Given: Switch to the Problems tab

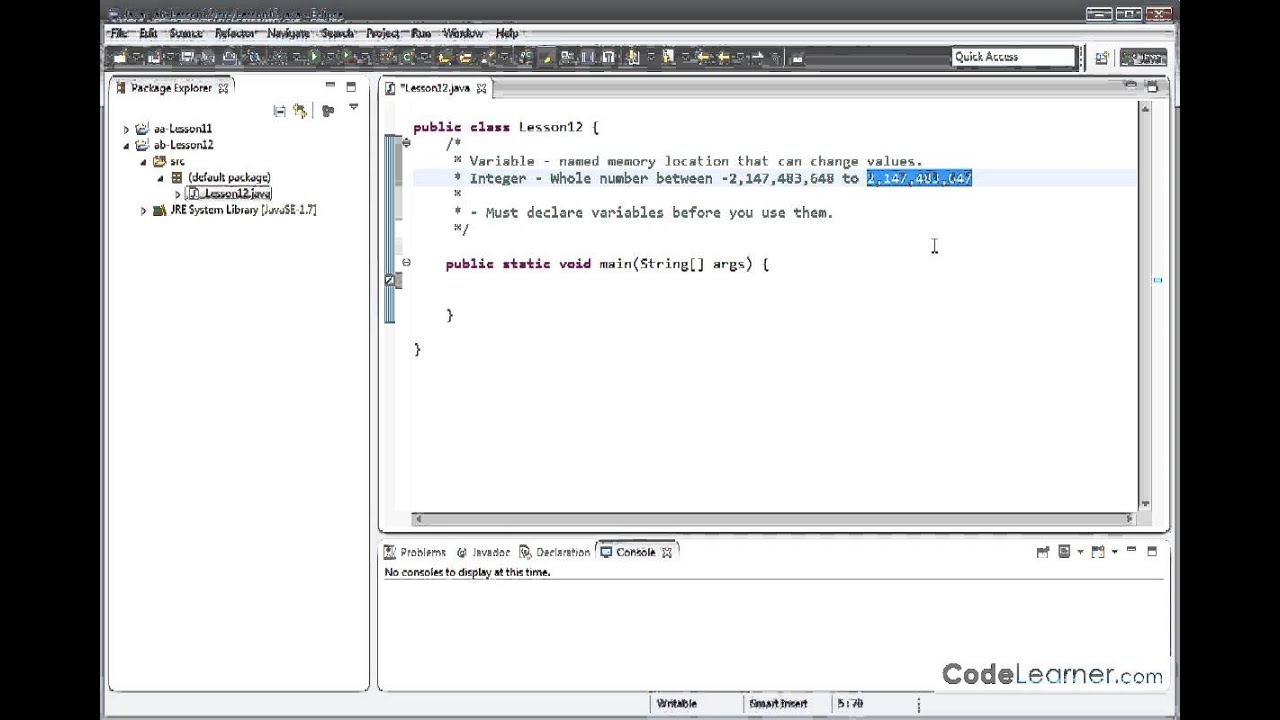Looking at the screenshot, I should coord(416,552).
